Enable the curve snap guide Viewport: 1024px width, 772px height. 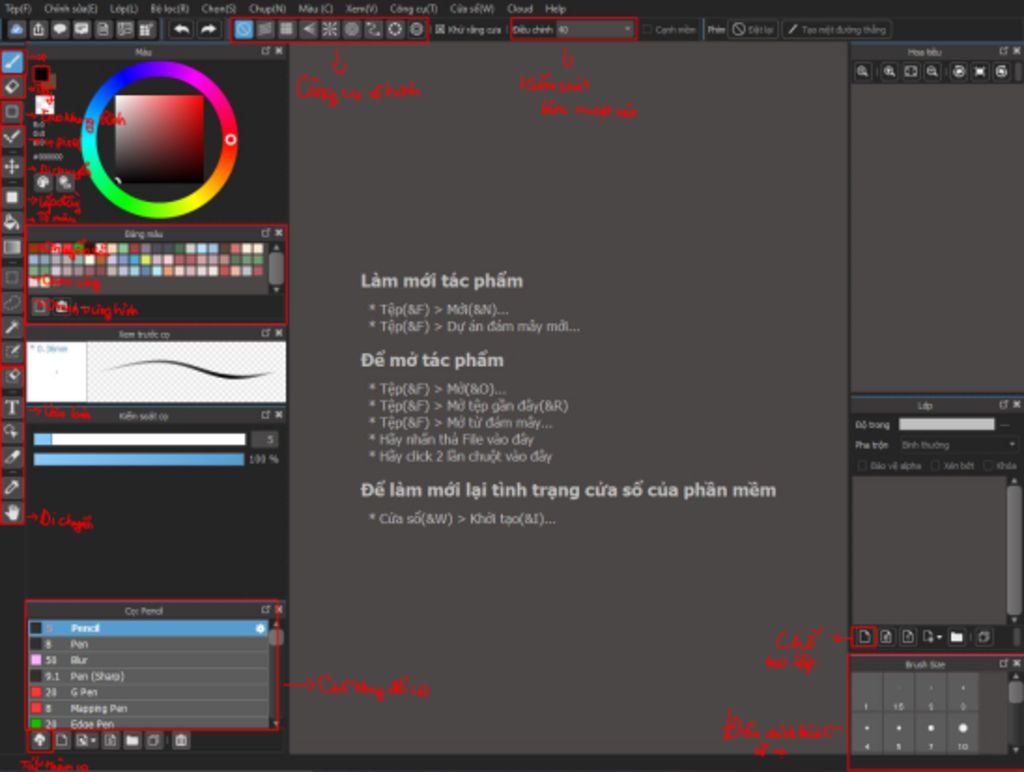[373, 29]
